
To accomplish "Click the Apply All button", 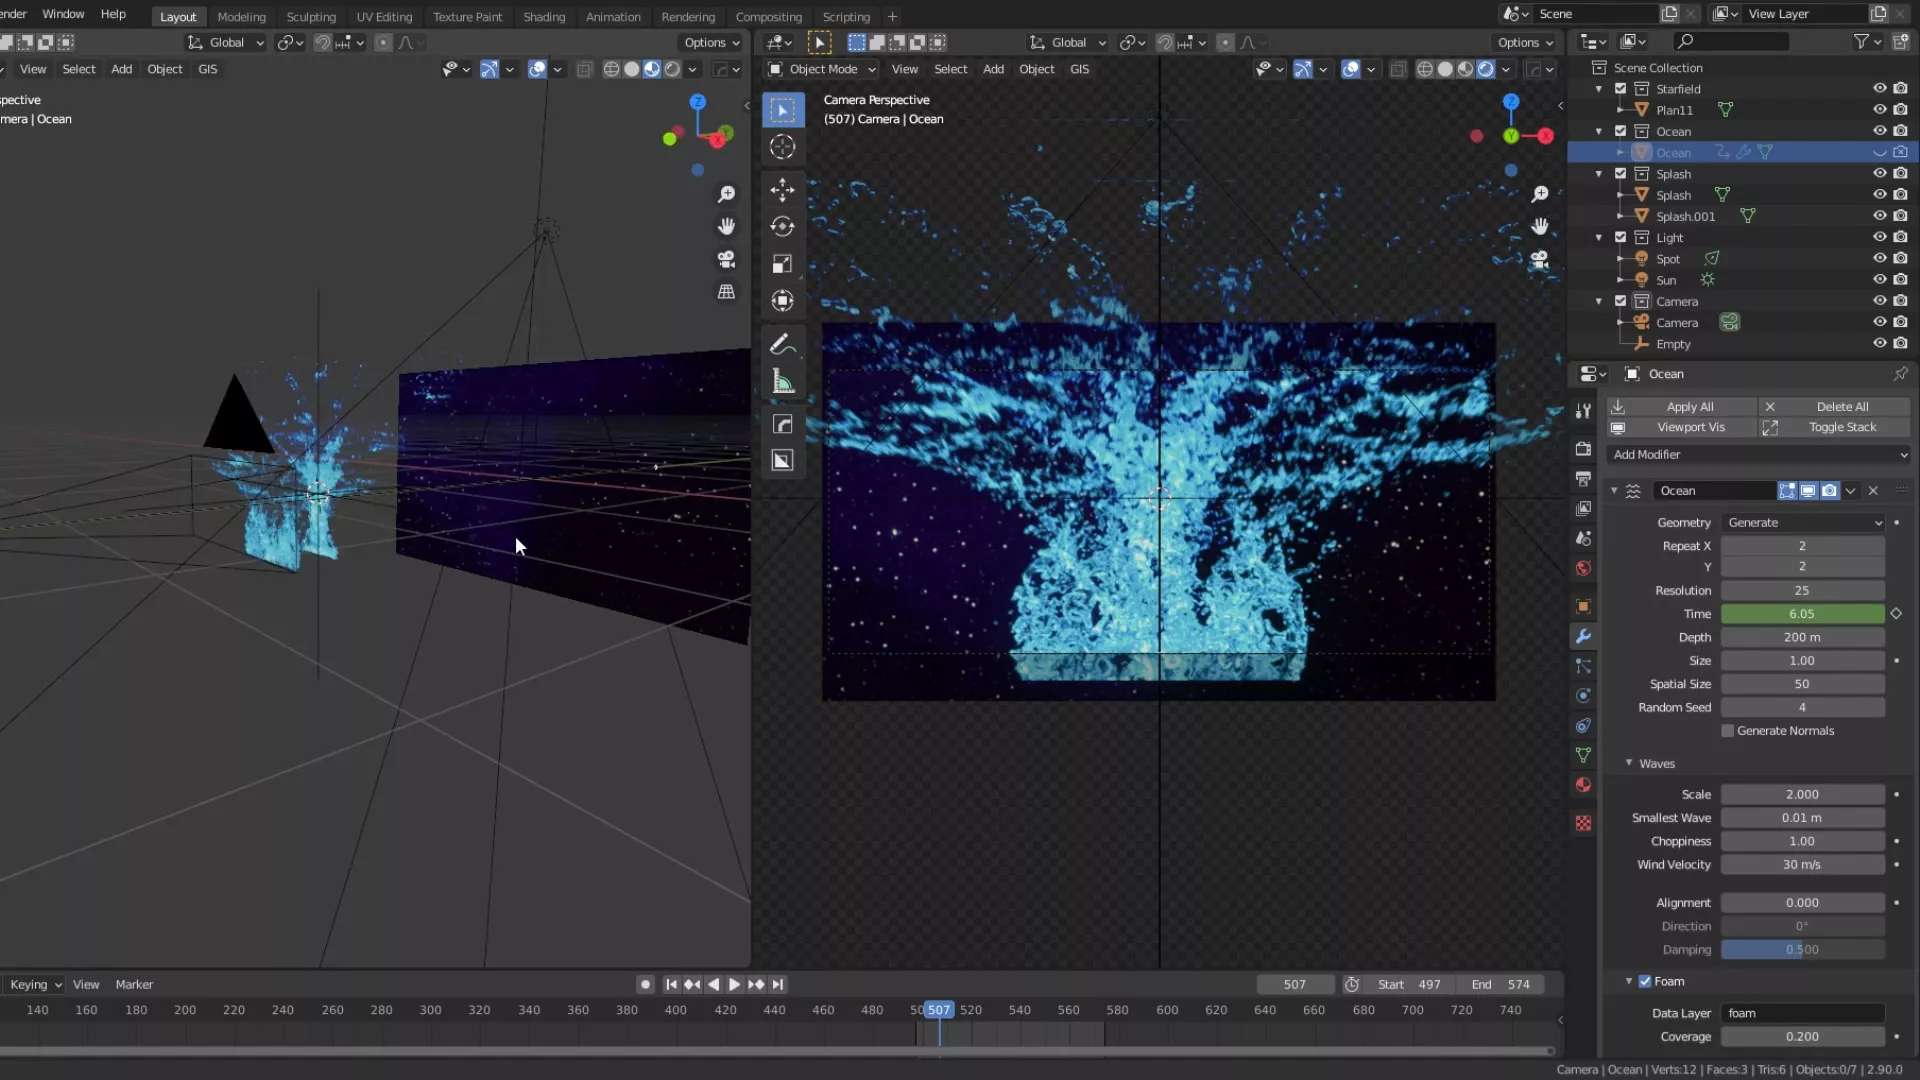I will [x=1689, y=407].
